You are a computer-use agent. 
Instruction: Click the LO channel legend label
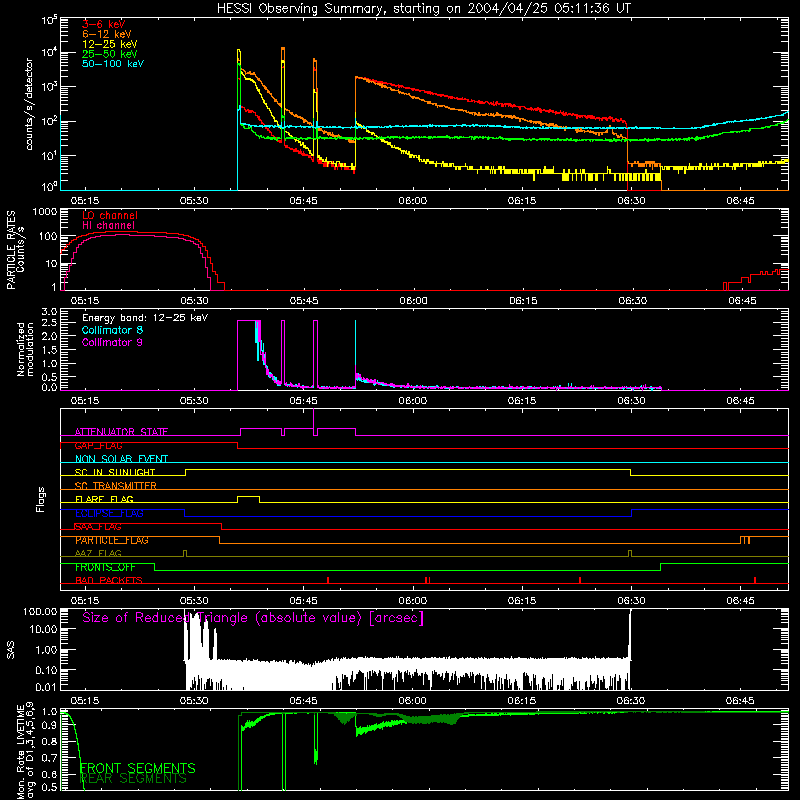point(110,215)
